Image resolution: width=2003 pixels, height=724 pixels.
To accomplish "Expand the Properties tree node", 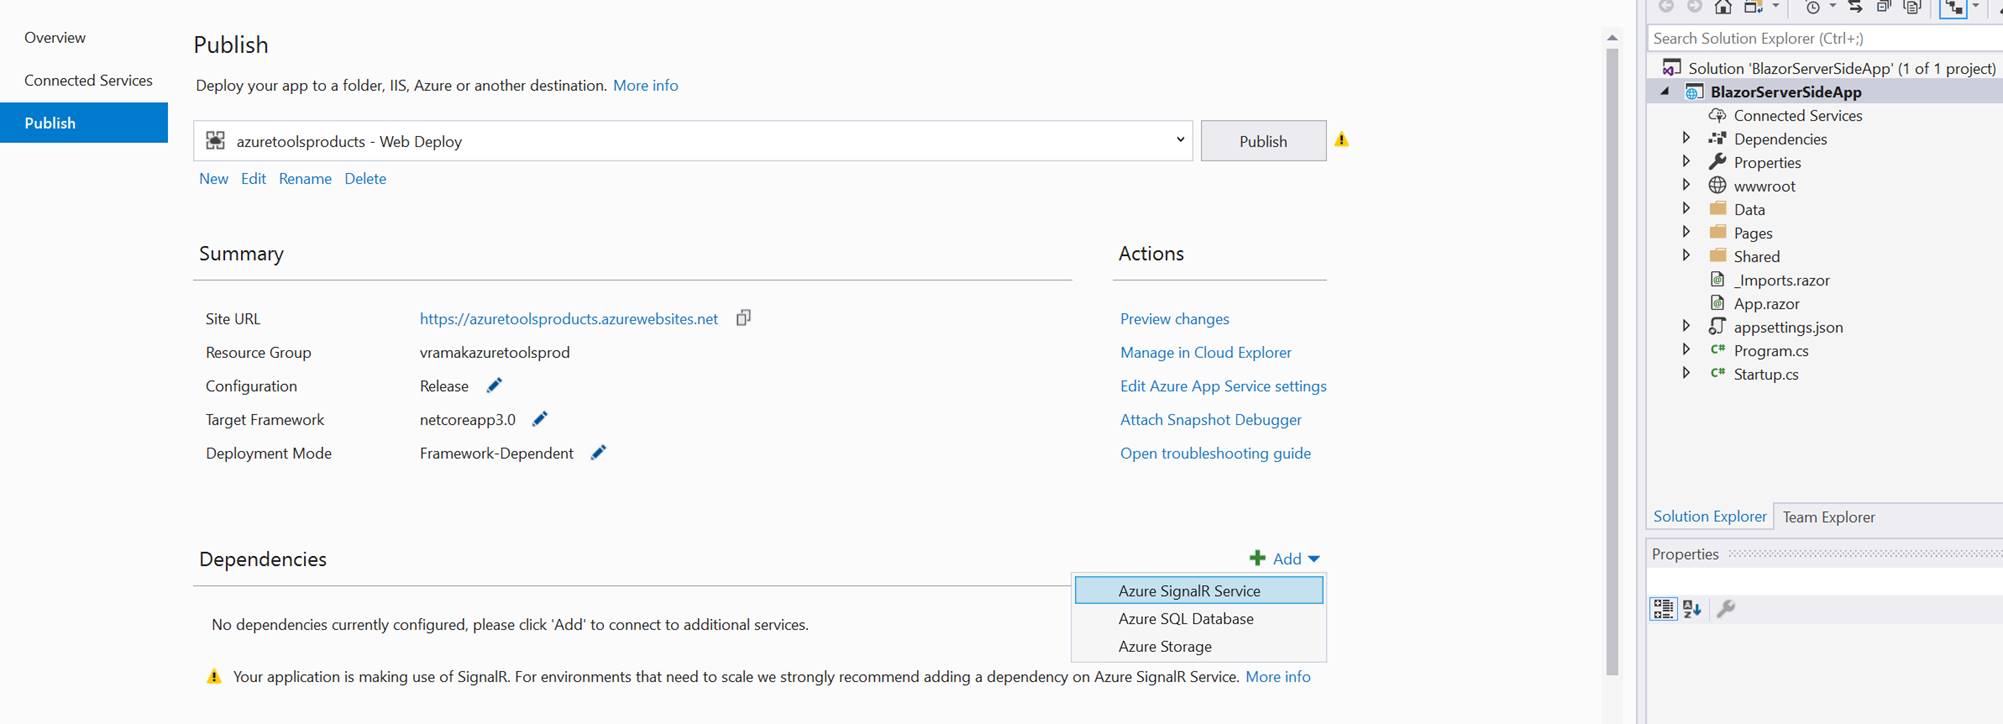I will click(1686, 161).
